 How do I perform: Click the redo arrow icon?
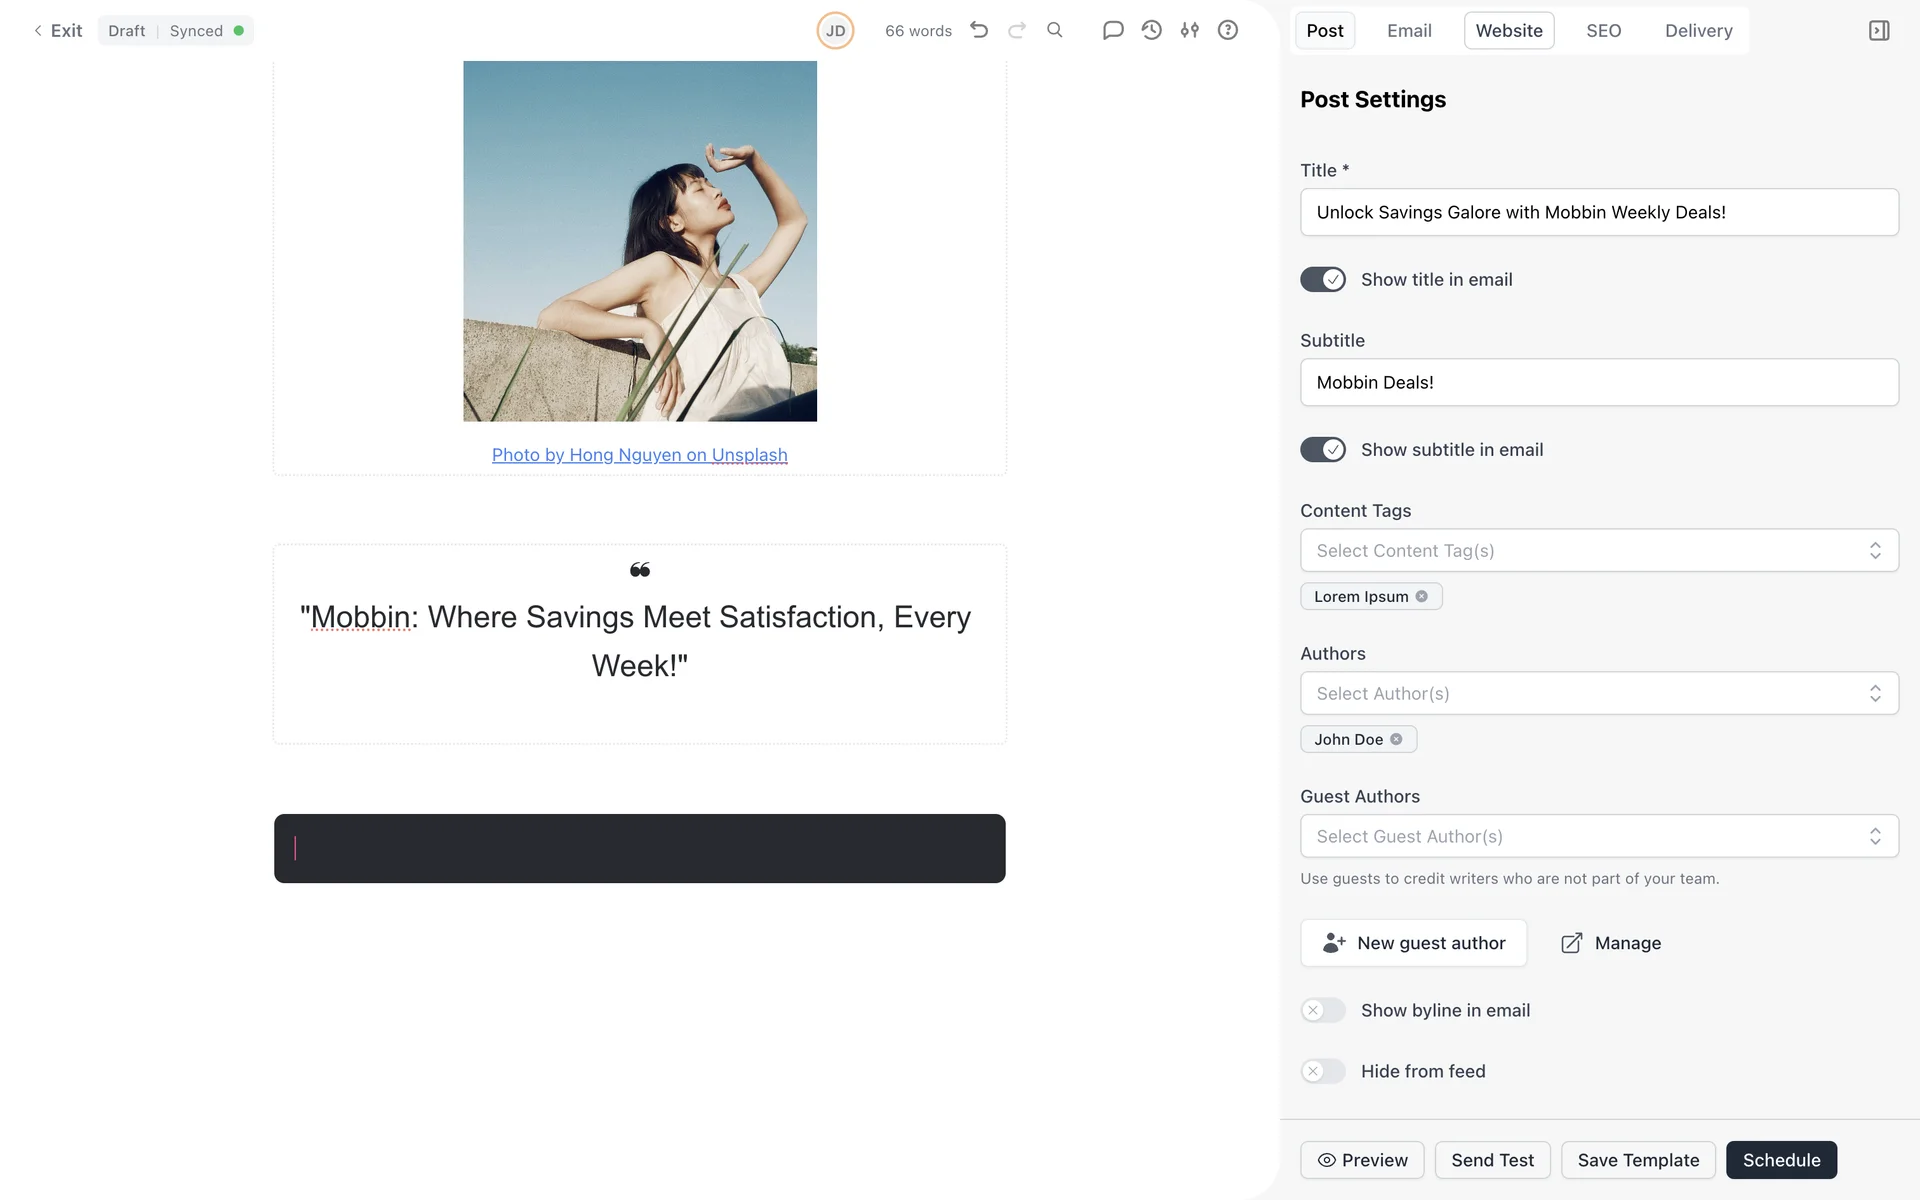(x=1017, y=30)
